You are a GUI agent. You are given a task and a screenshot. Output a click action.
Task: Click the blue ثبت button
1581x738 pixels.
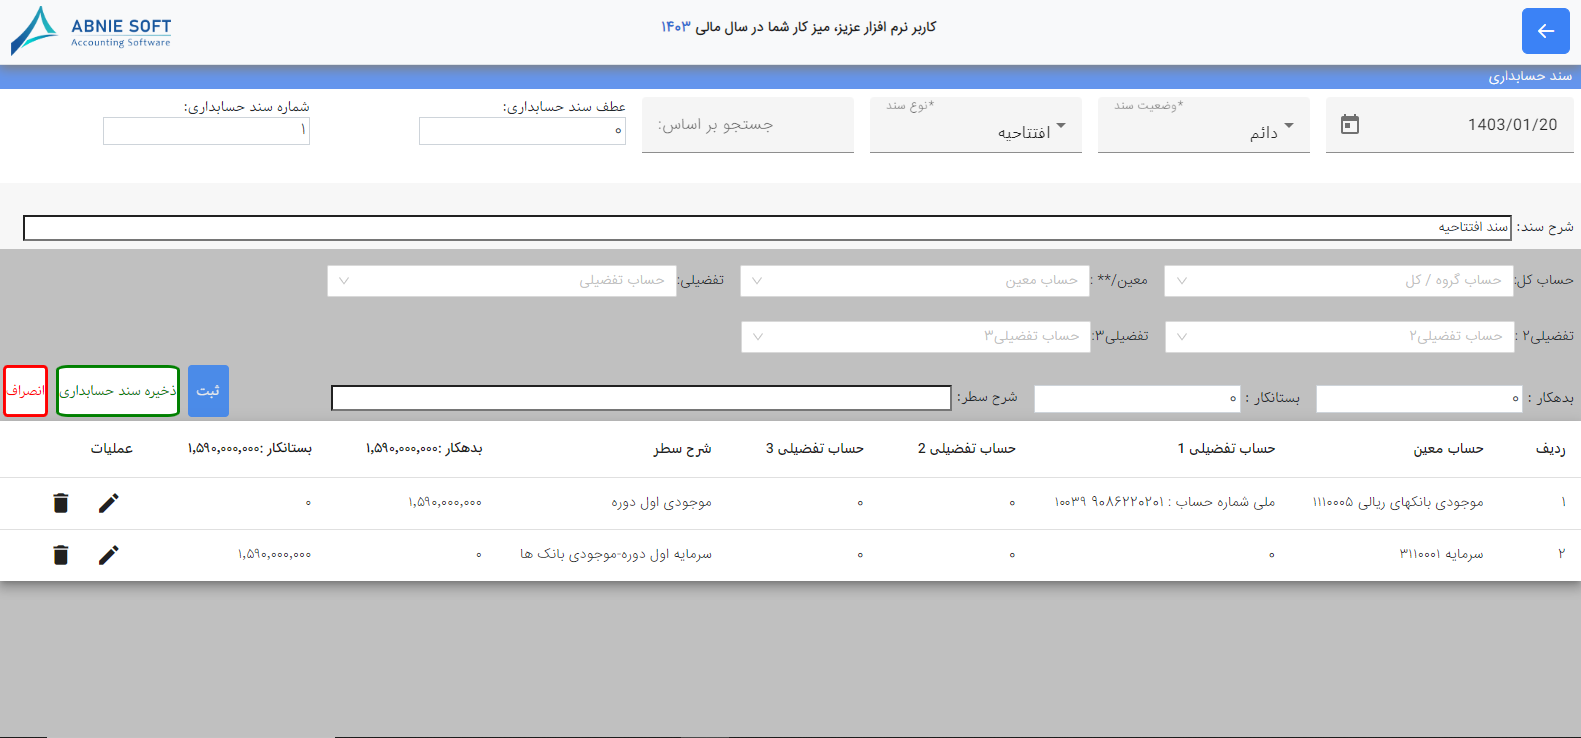[x=208, y=391]
